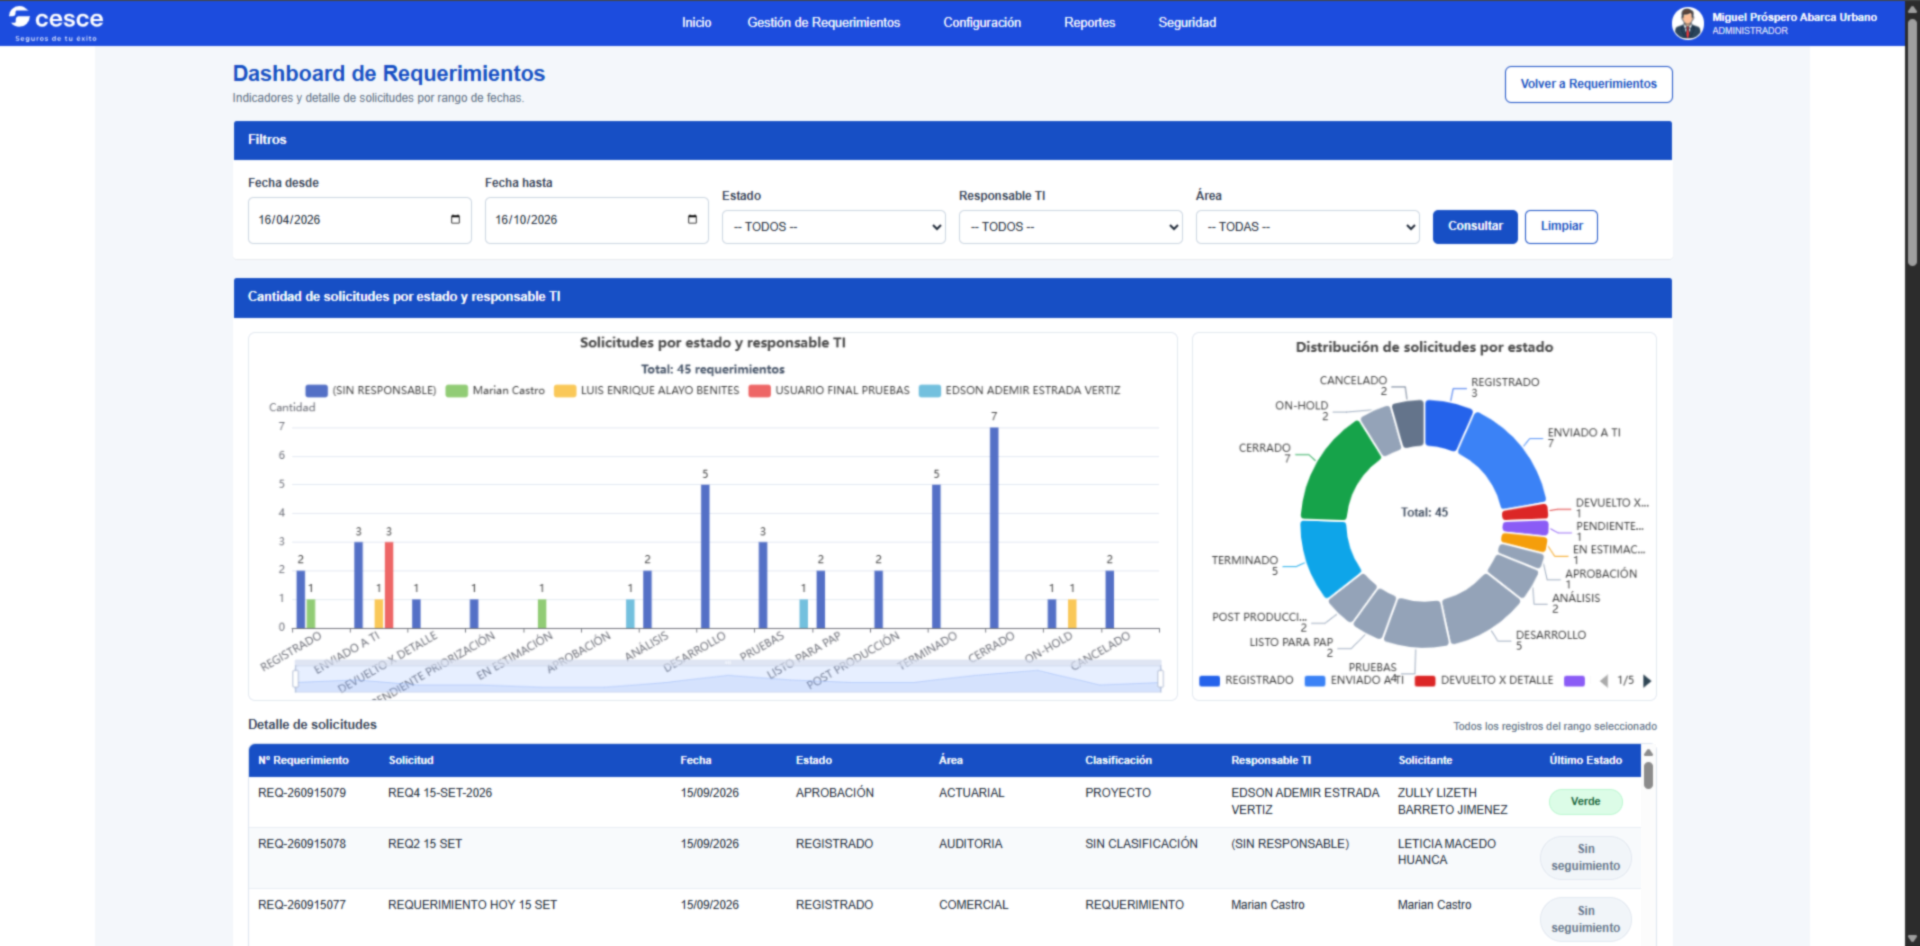Open the Seguridad menu
This screenshot has height=946, width=1920.
click(1187, 23)
